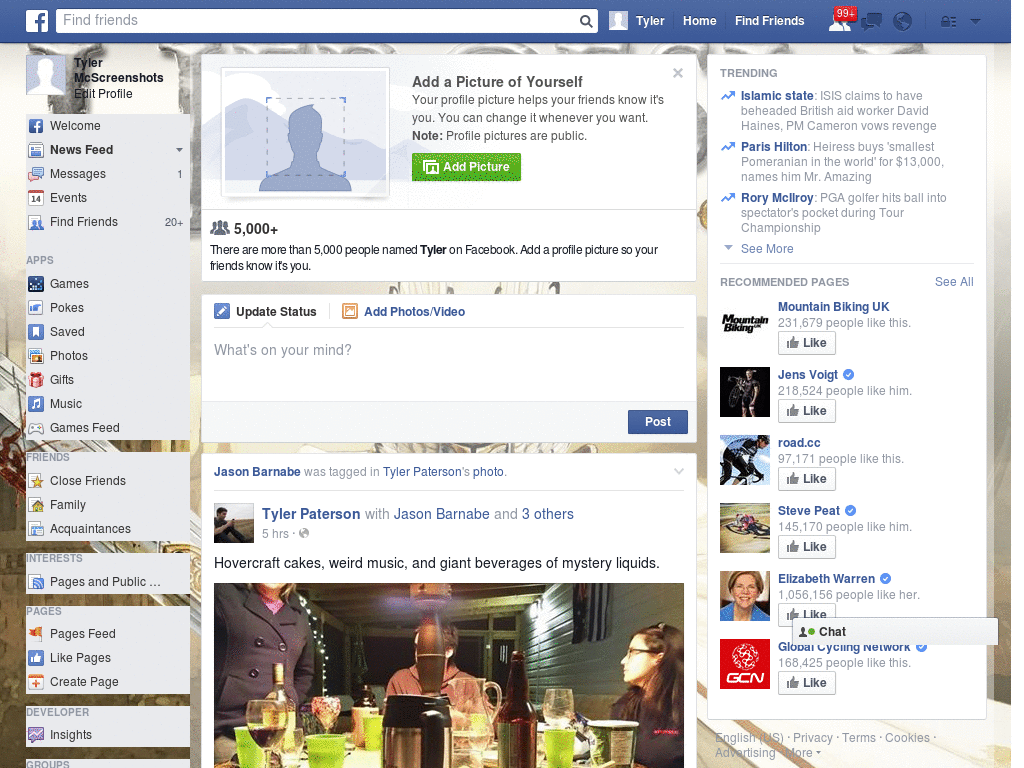Open the Insights chart icon
Screen dimensions: 1024x768
pyautogui.click(x=36, y=735)
